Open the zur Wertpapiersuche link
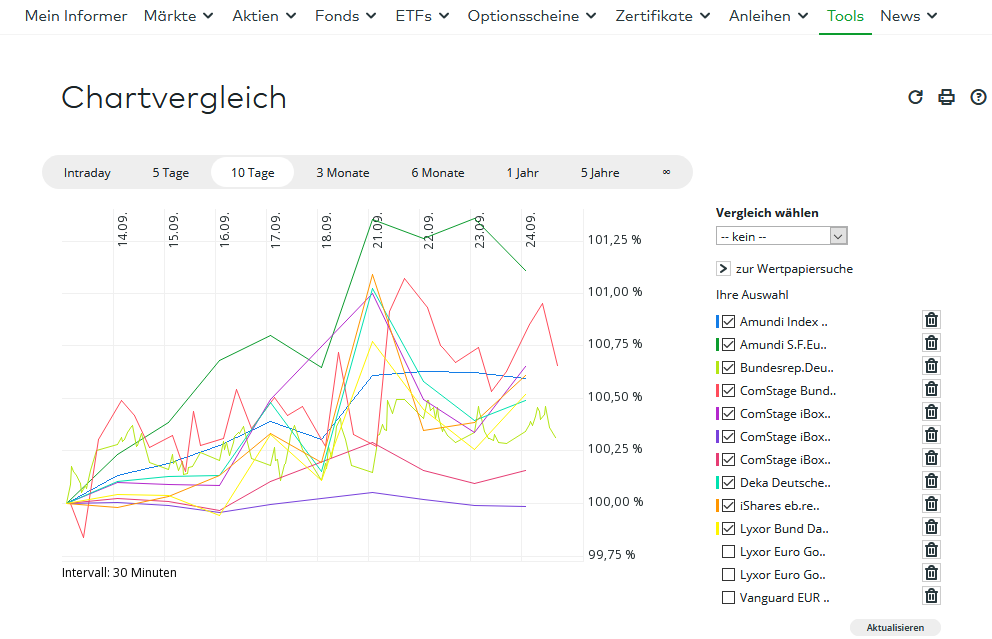The height and width of the screenshot is (639, 992). [x=795, y=268]
